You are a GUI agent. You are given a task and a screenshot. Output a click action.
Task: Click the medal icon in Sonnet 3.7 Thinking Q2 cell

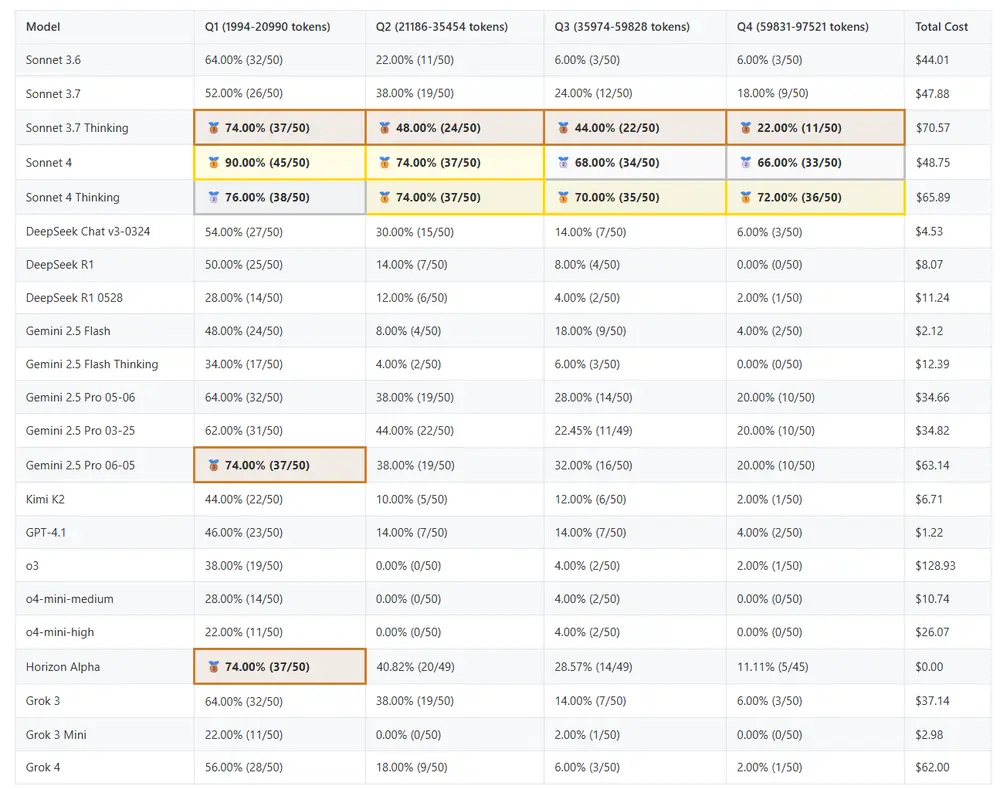(x=385, y=128)
